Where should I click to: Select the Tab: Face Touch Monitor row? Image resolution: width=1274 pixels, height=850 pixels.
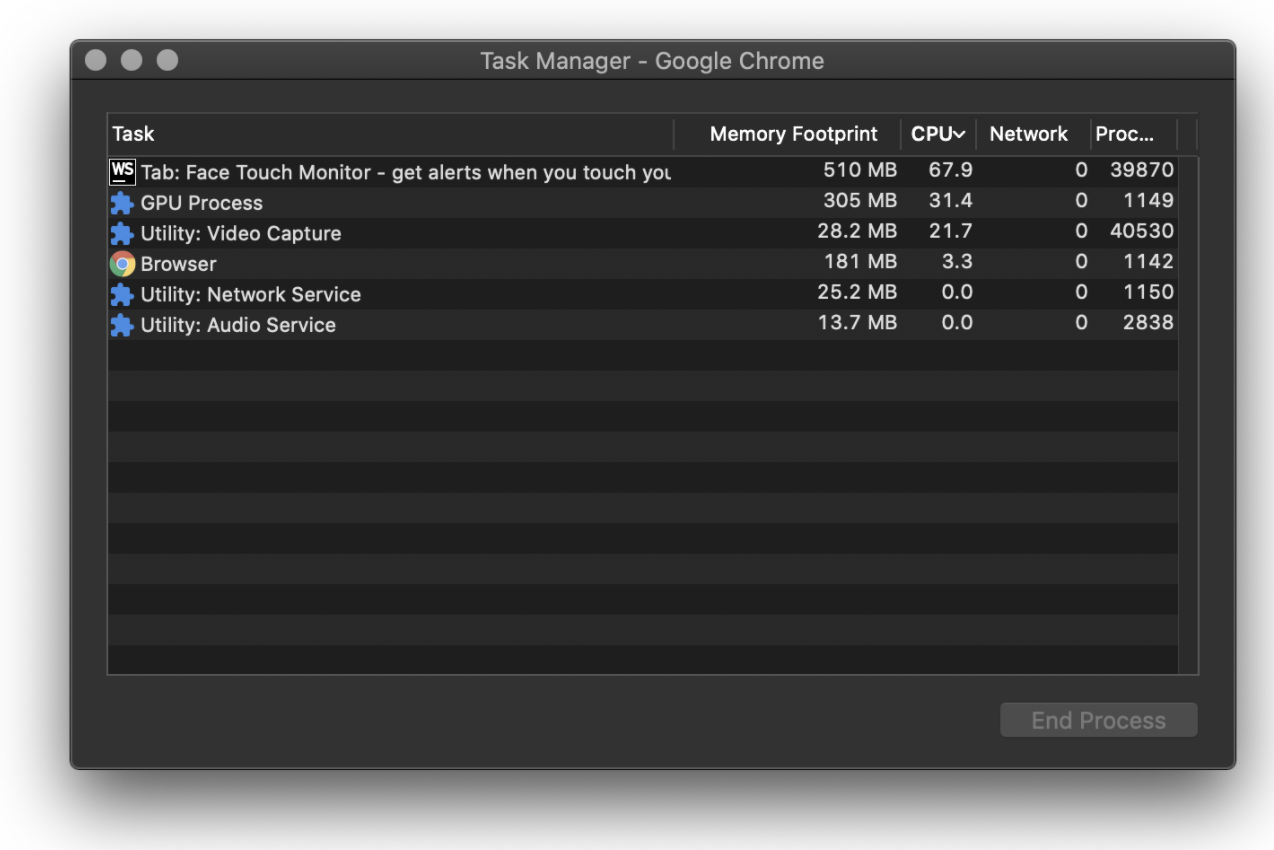643,172
